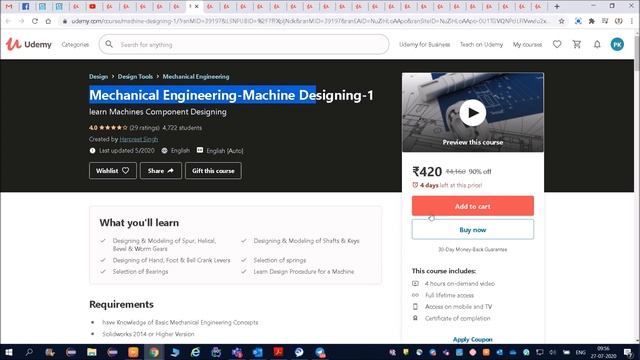Switch to Chrome in the taskbar
The width and height of the screenshot is (640, 360).
(154, 352)
